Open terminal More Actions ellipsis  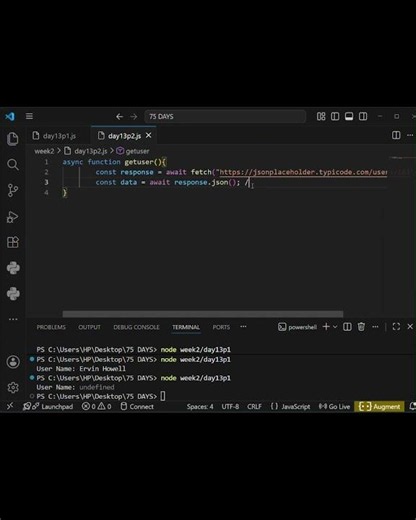pyautogui.click(x=375, y=327)
